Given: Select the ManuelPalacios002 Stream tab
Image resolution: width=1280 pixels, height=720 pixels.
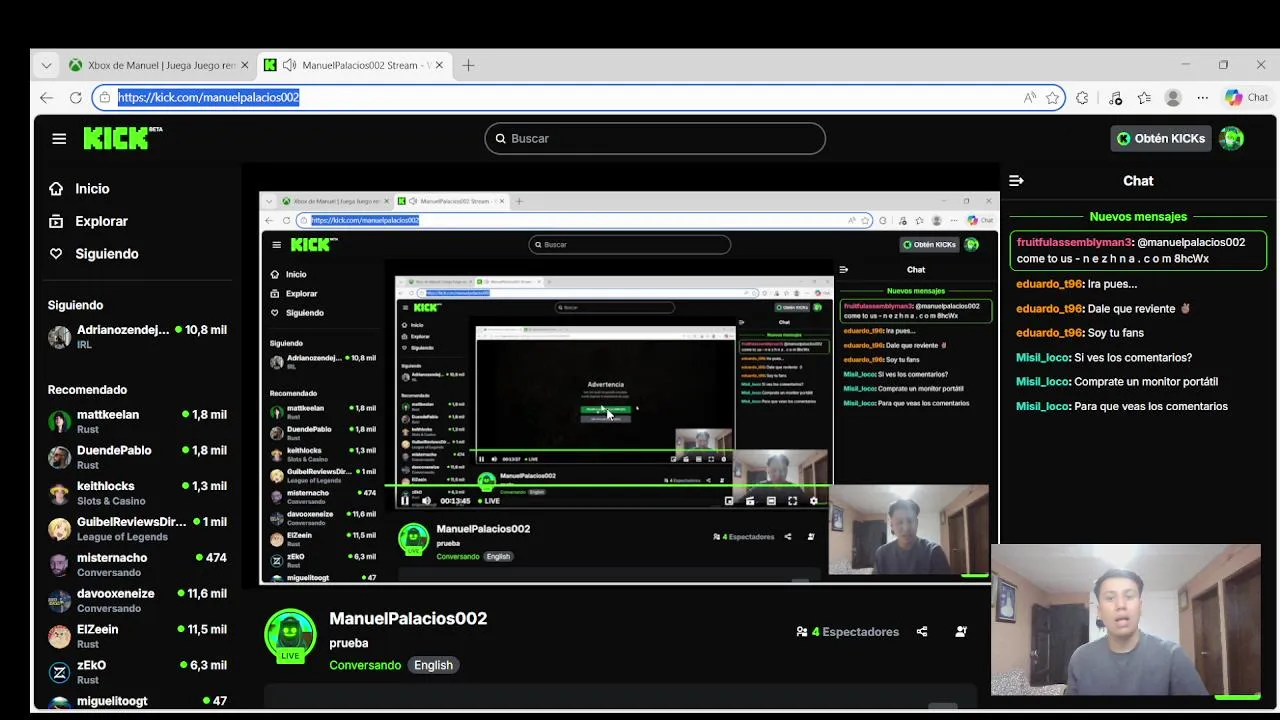Looking at the screenshot, I should coord(354,65).
